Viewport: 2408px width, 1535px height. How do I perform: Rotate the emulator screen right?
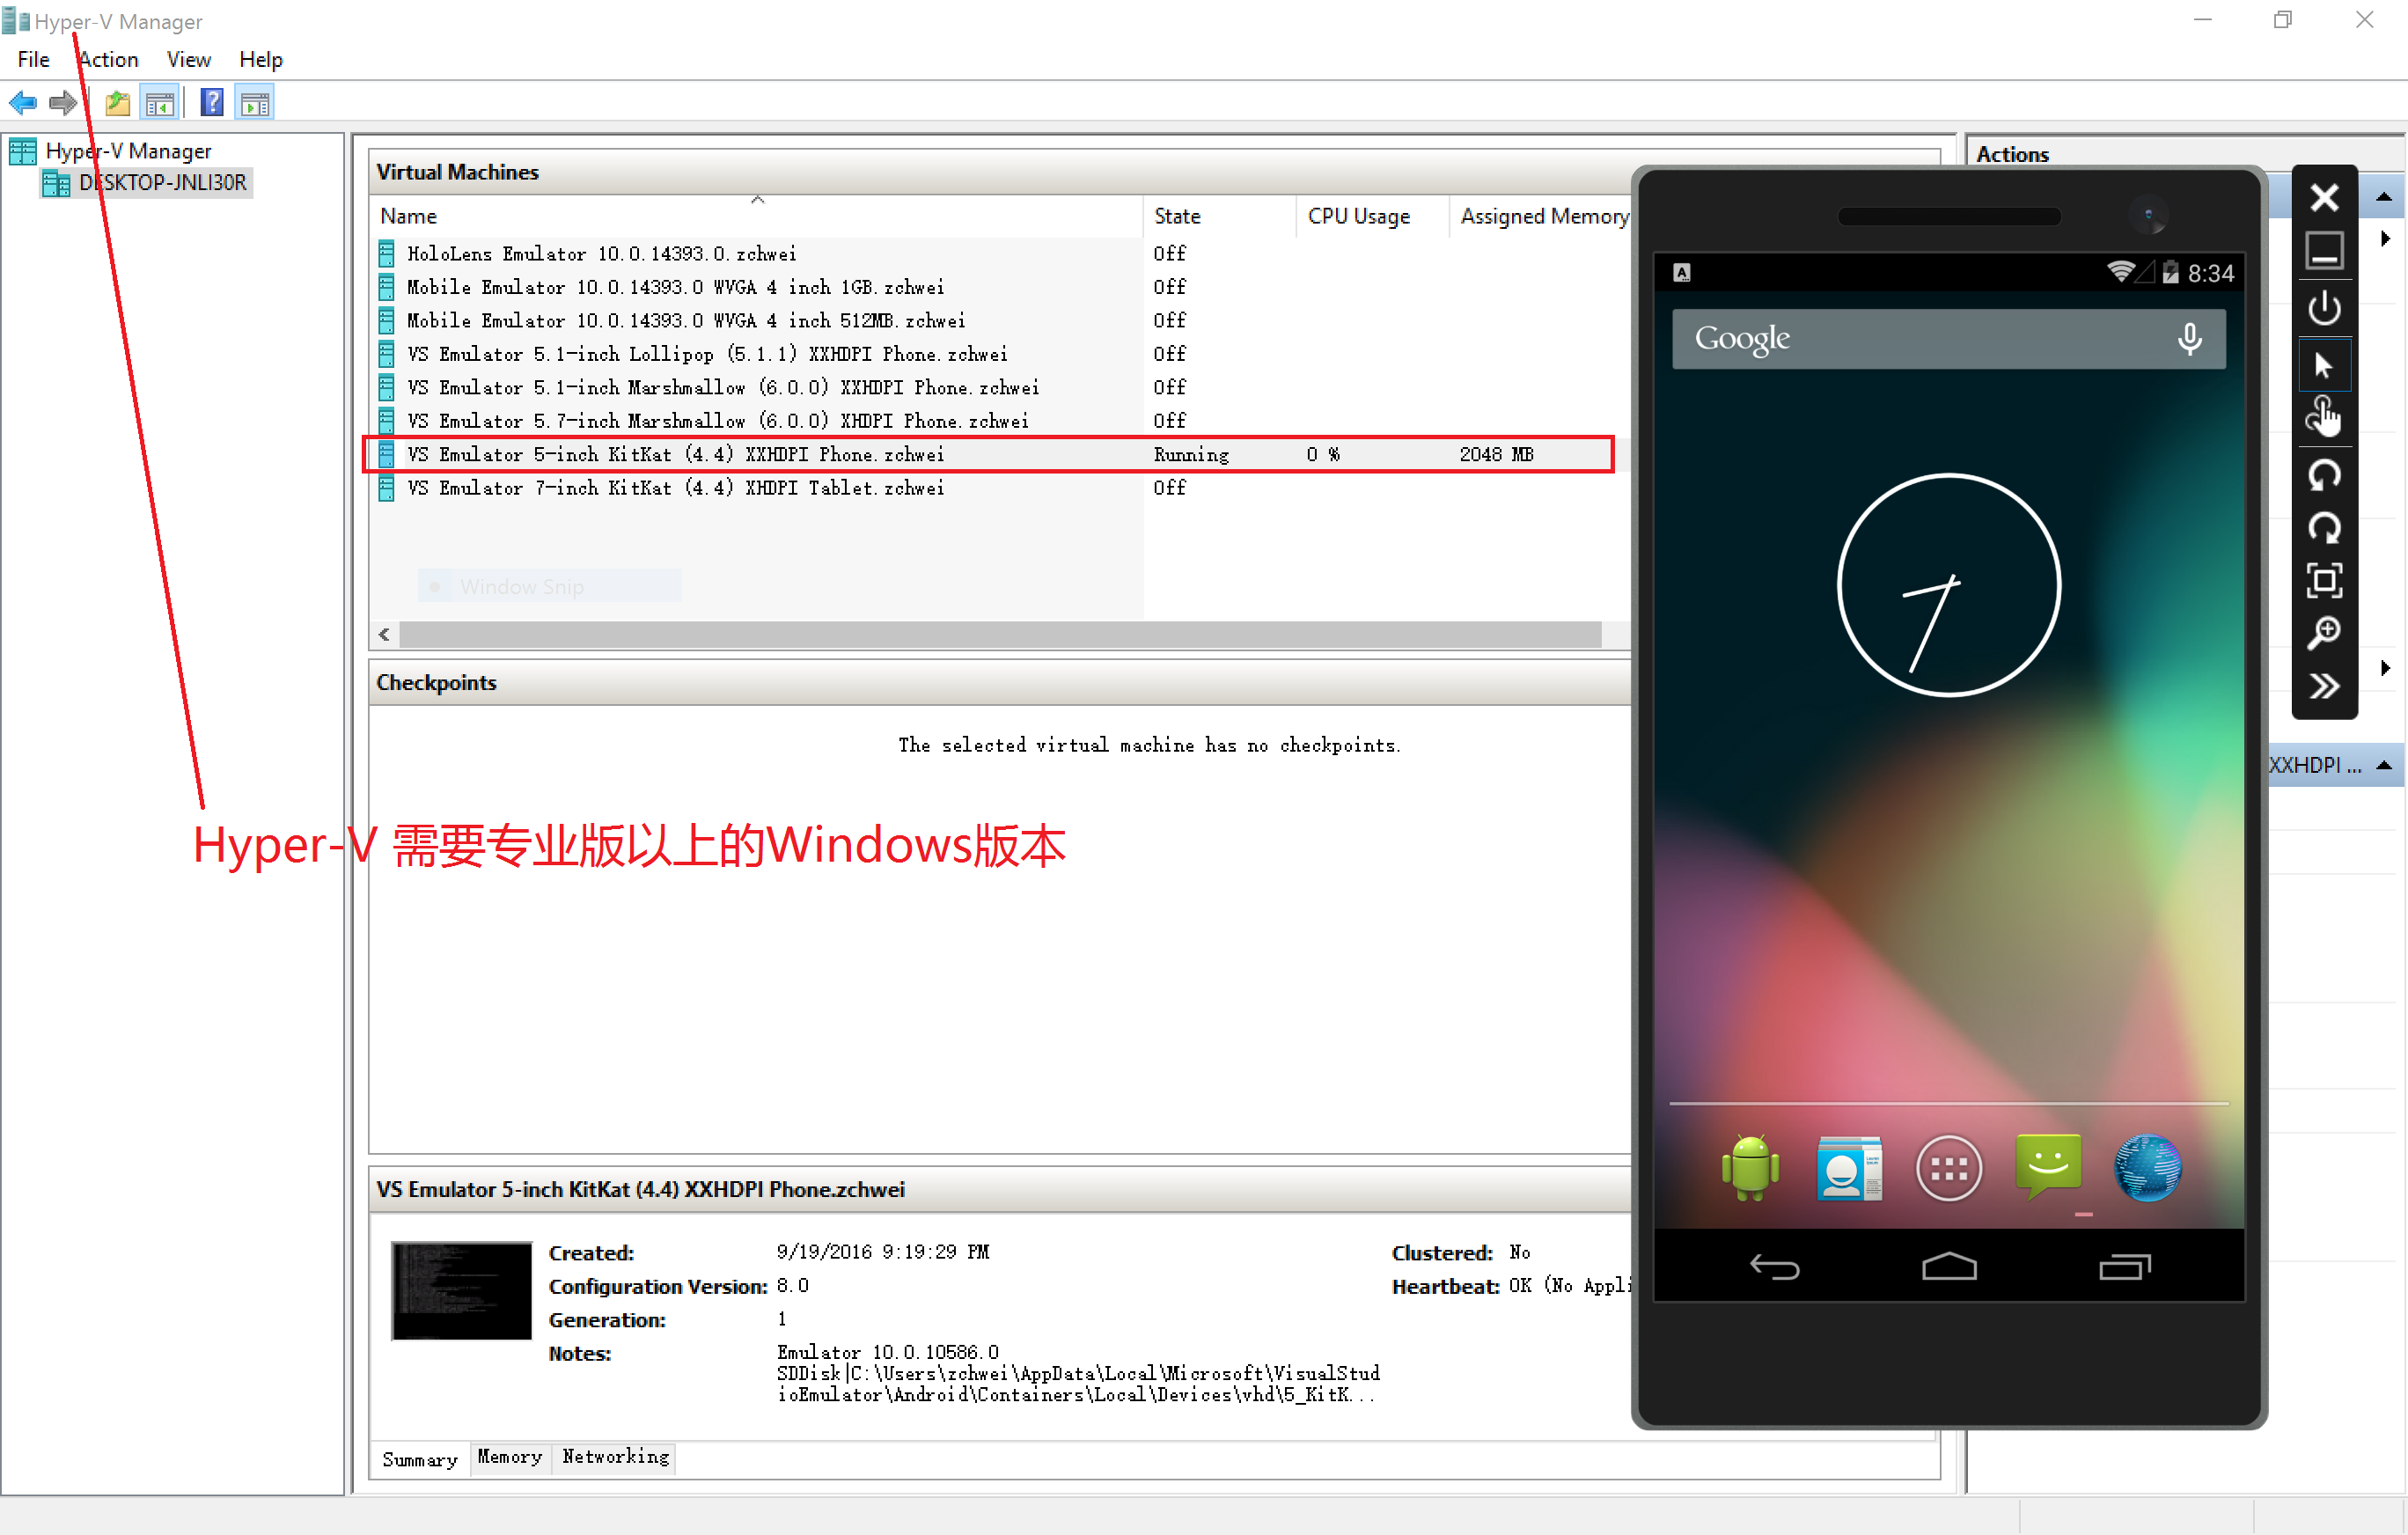(x=2325, y=528)
